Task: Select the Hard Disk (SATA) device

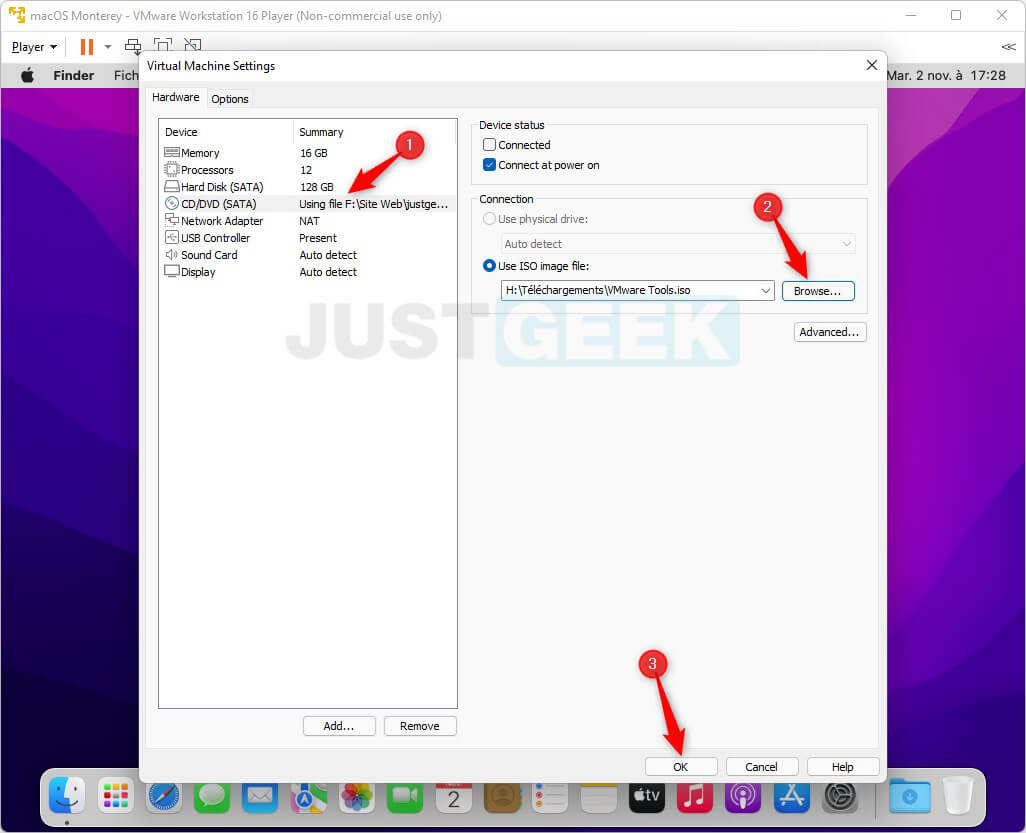Action: 308,186
